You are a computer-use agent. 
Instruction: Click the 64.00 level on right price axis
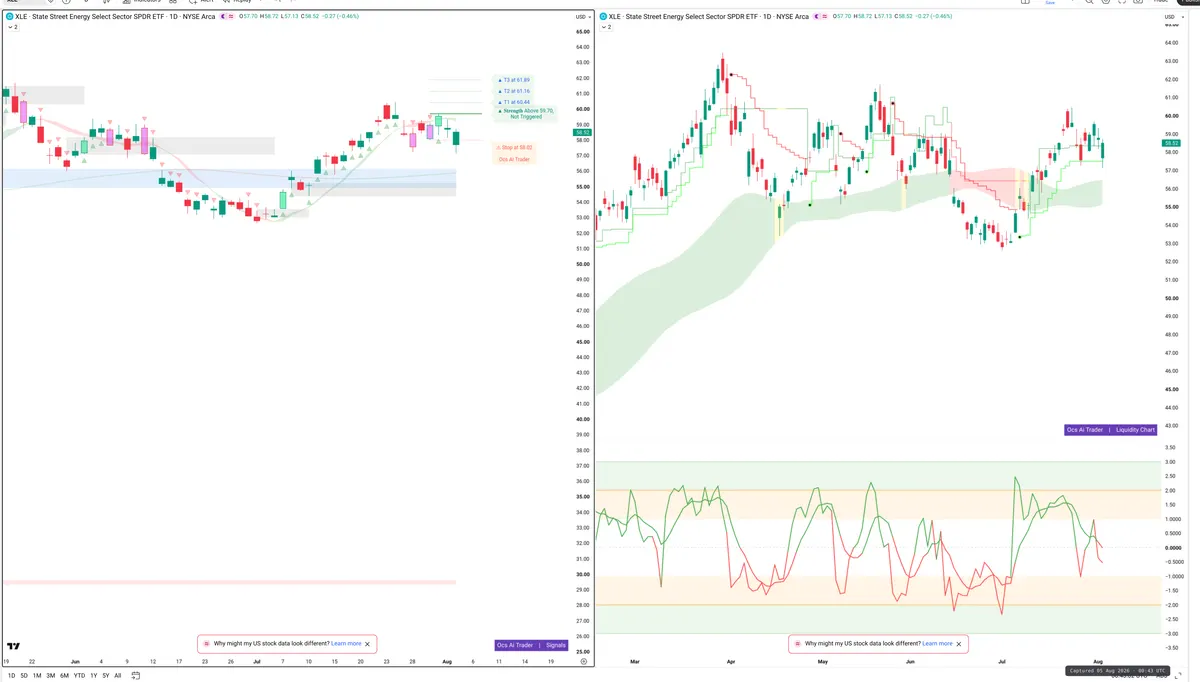[x=1171, y=42]
